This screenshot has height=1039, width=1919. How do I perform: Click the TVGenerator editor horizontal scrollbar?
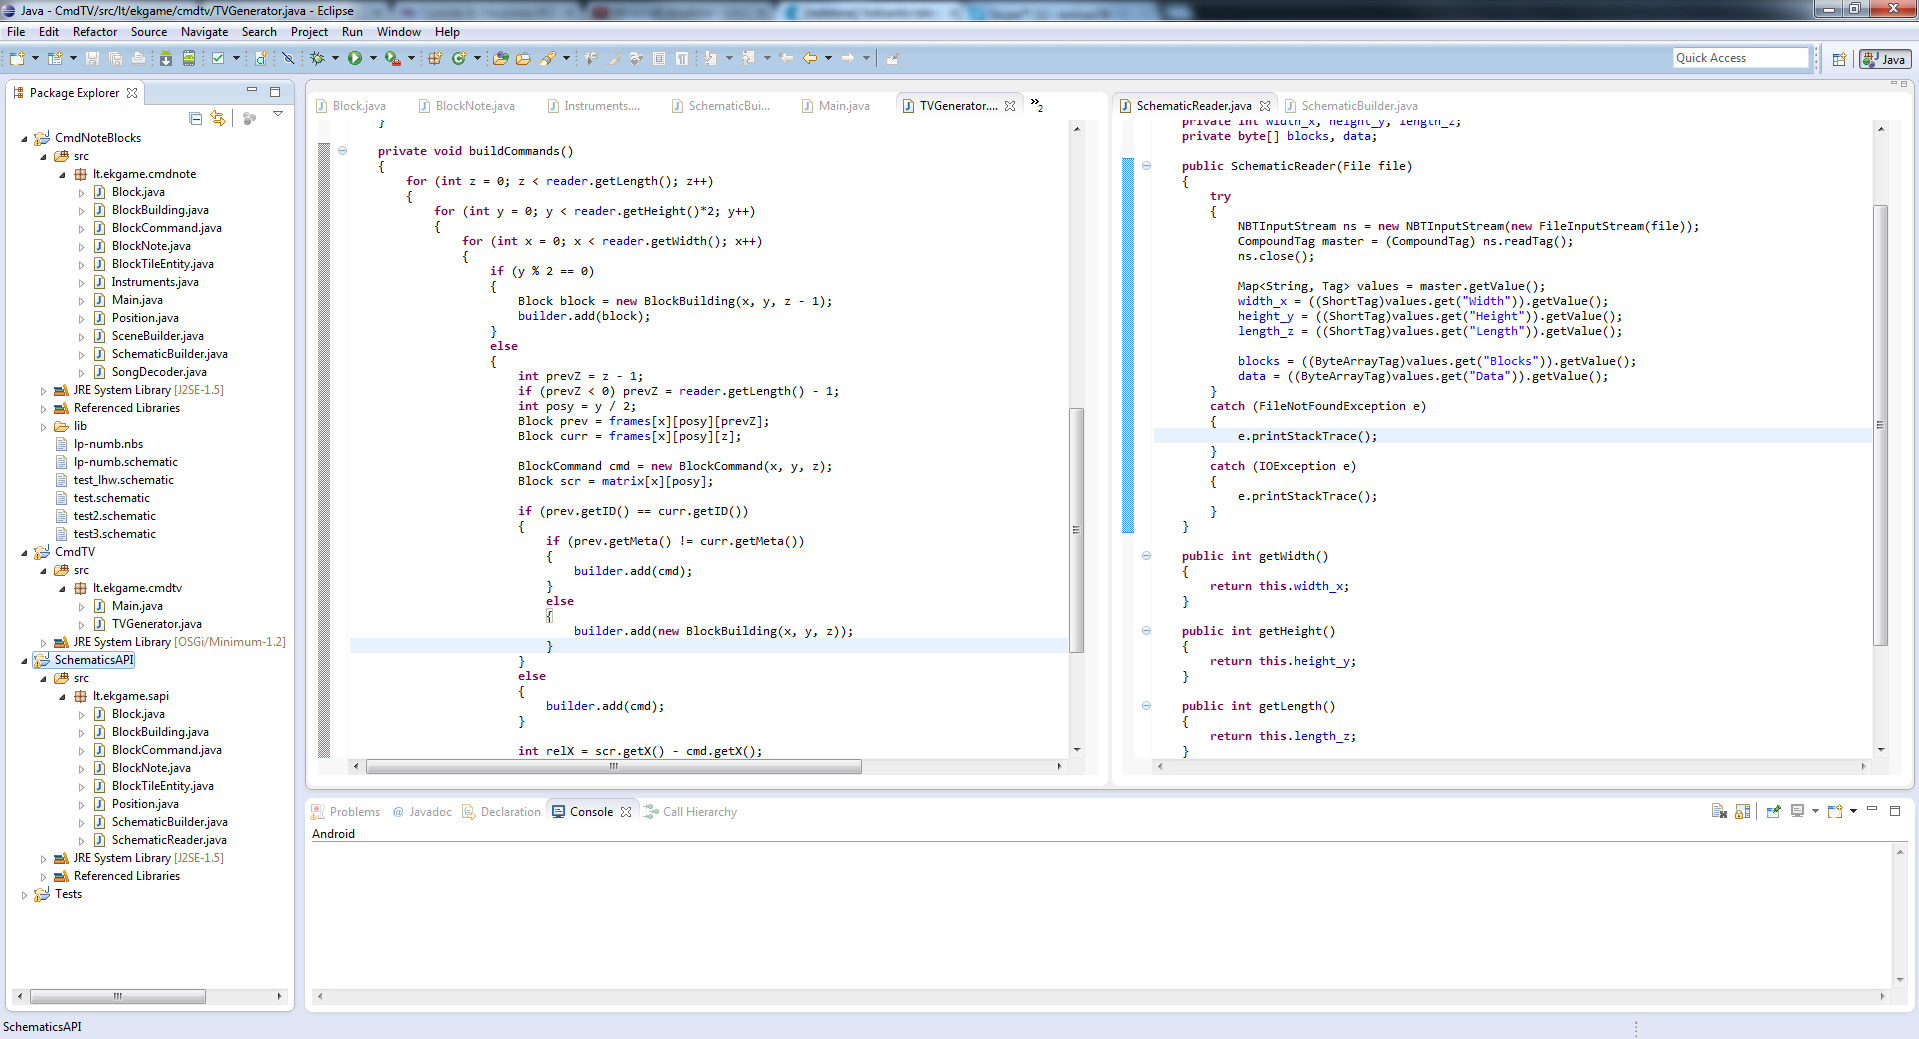(613, 767)
